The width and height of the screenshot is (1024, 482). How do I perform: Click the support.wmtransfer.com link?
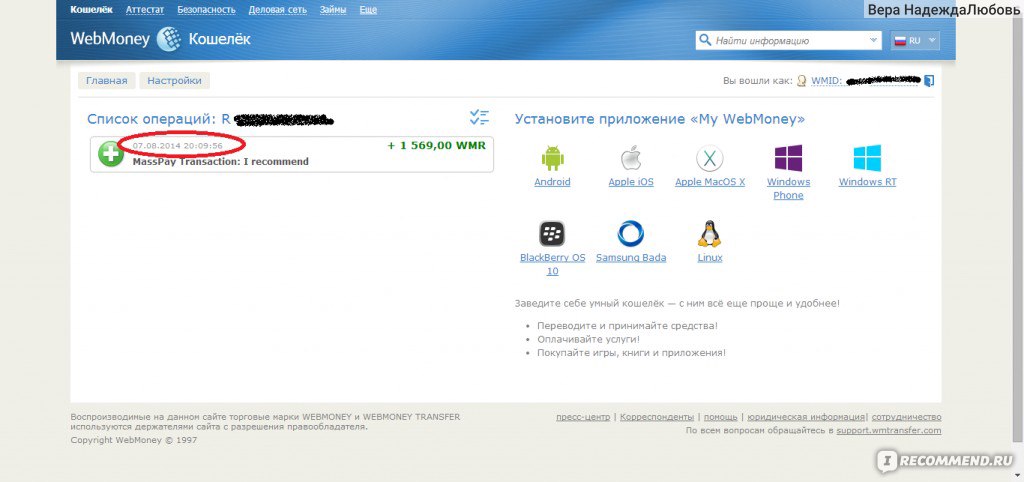(x=889, y=430)
